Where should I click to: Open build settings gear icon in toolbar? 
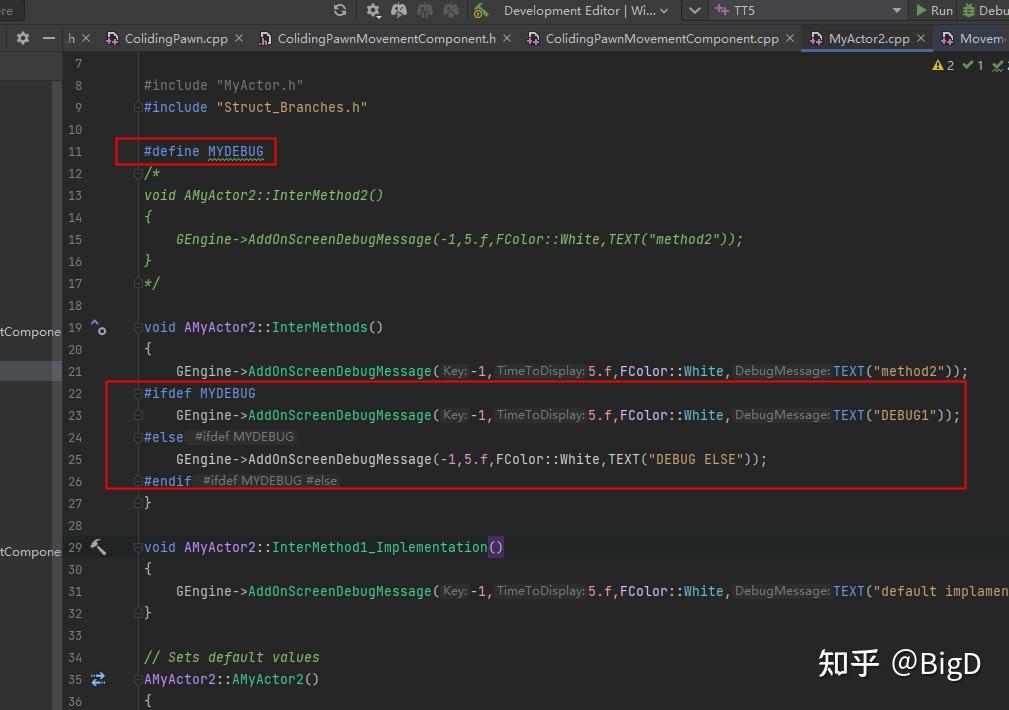click(373, 10)
